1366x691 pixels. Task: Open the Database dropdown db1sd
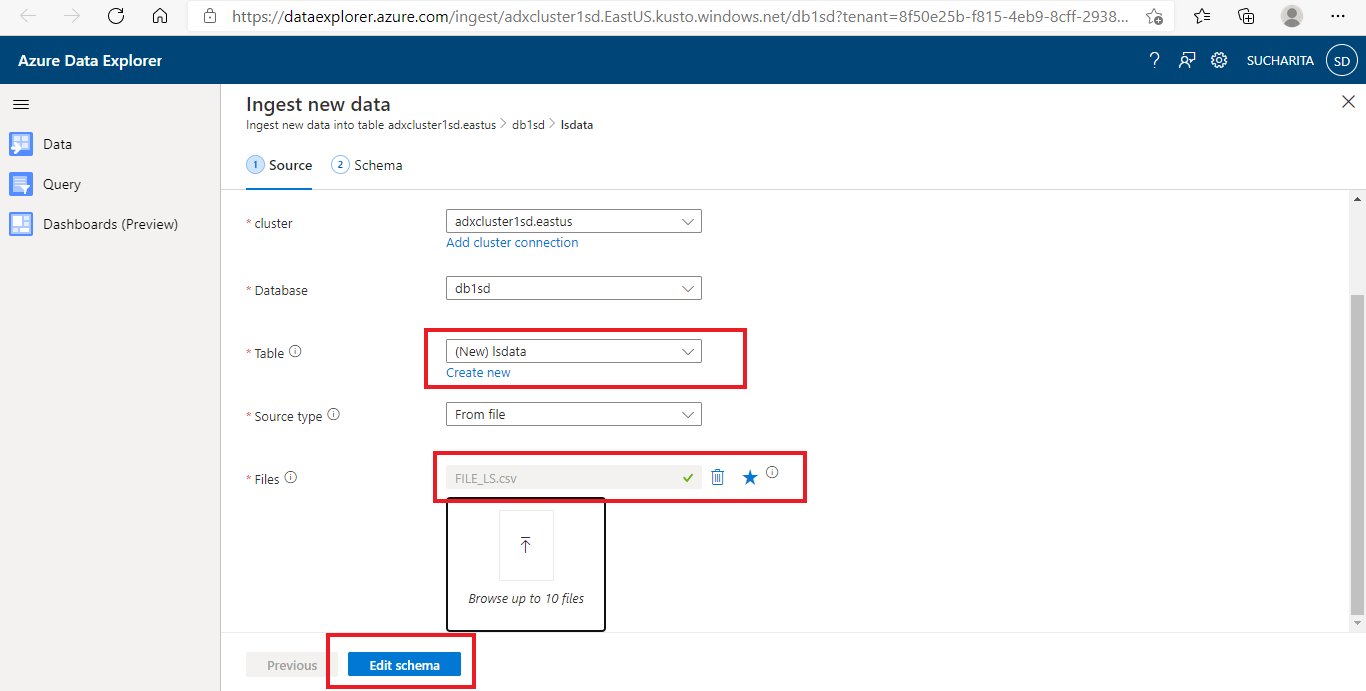coord(573,288)
